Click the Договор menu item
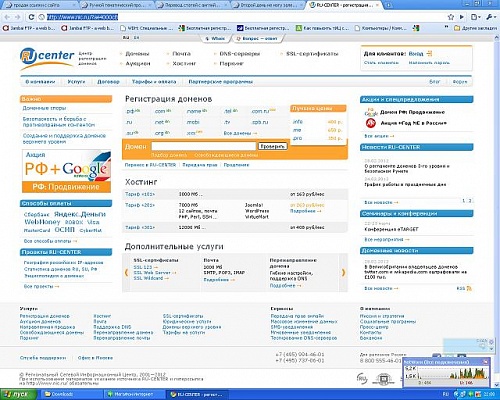The image size is (500, 400). pyautogui.click(x=108, y=82)
